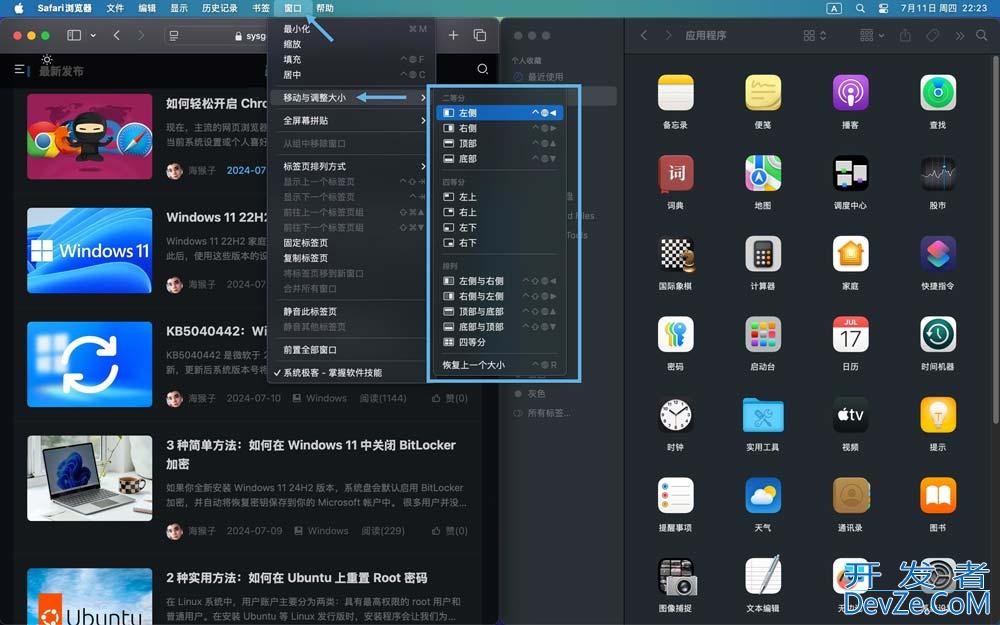Click Spotlight search icon in menu bar

pyautogui.click(x=860, y=8)
